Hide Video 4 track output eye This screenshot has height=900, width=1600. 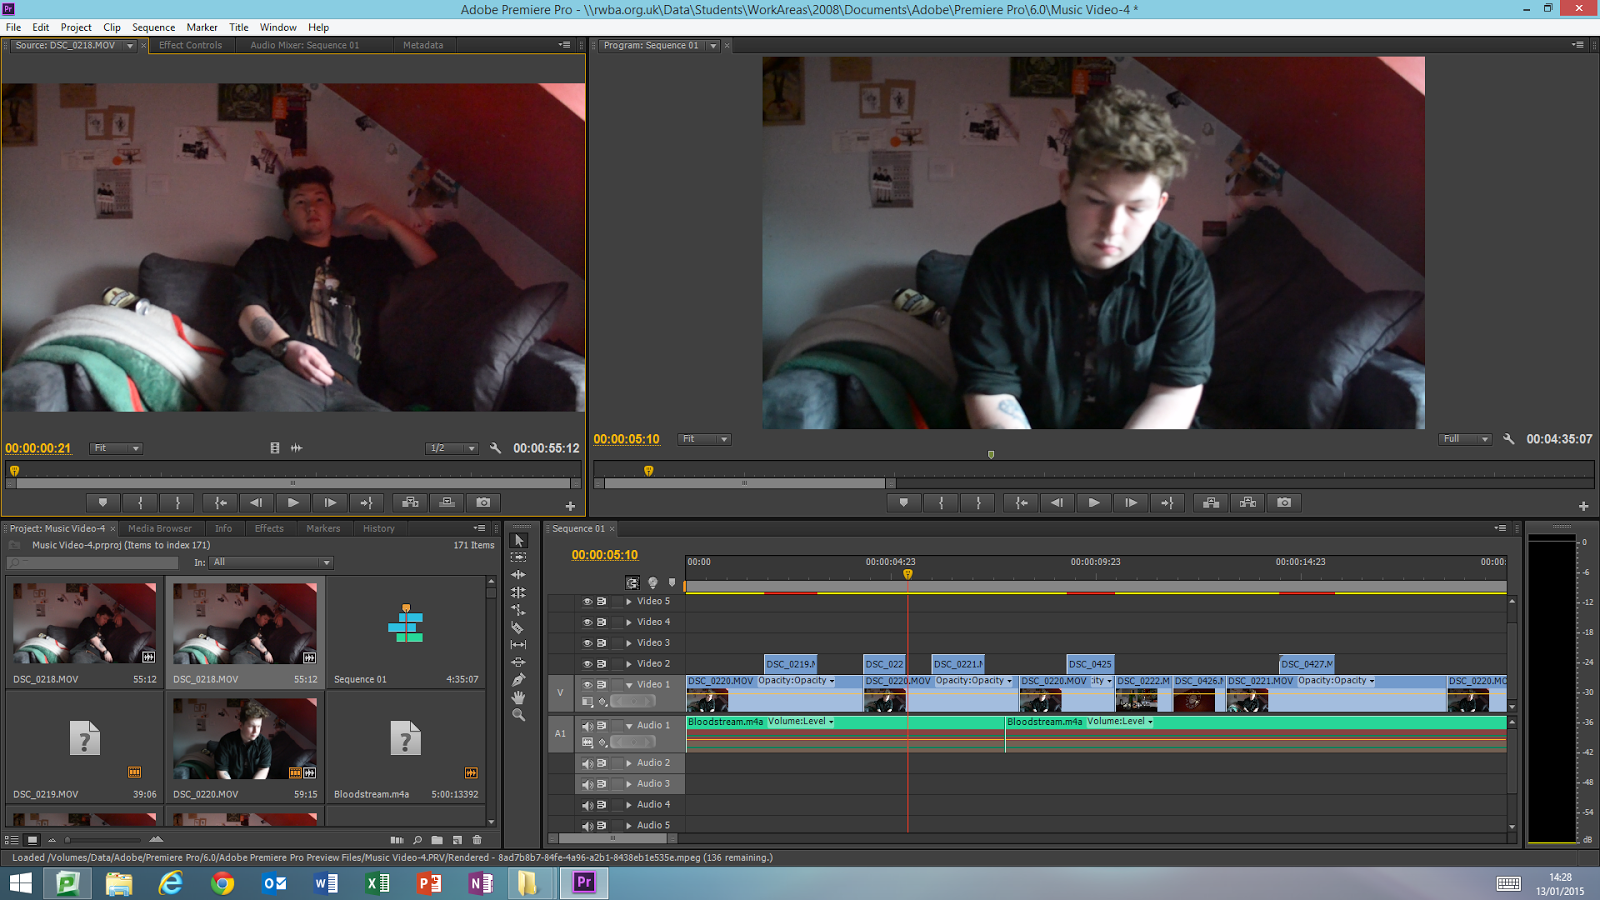click(x=587, y=622)
